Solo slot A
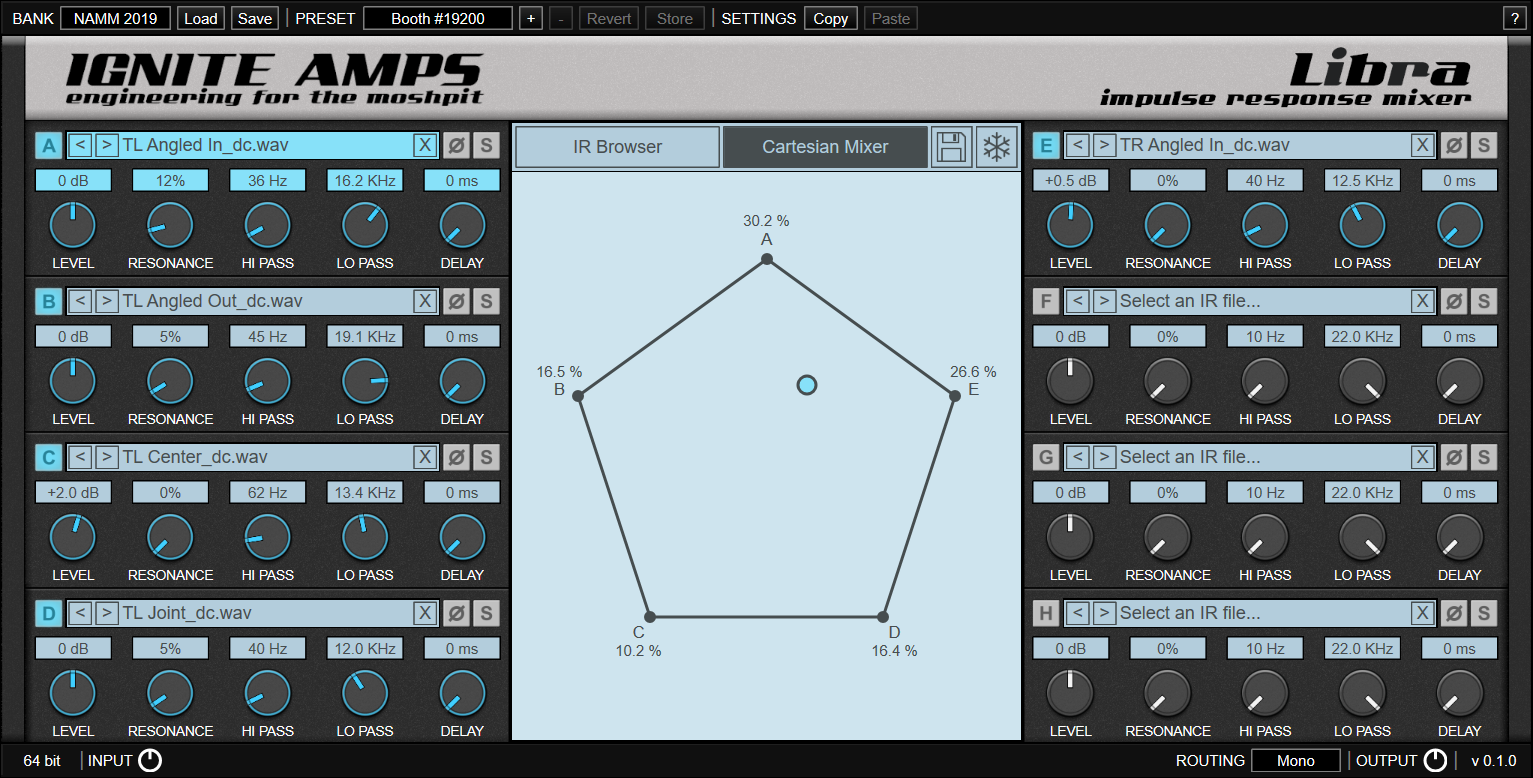The image size is (1533, 778). [x=486, y=145]
